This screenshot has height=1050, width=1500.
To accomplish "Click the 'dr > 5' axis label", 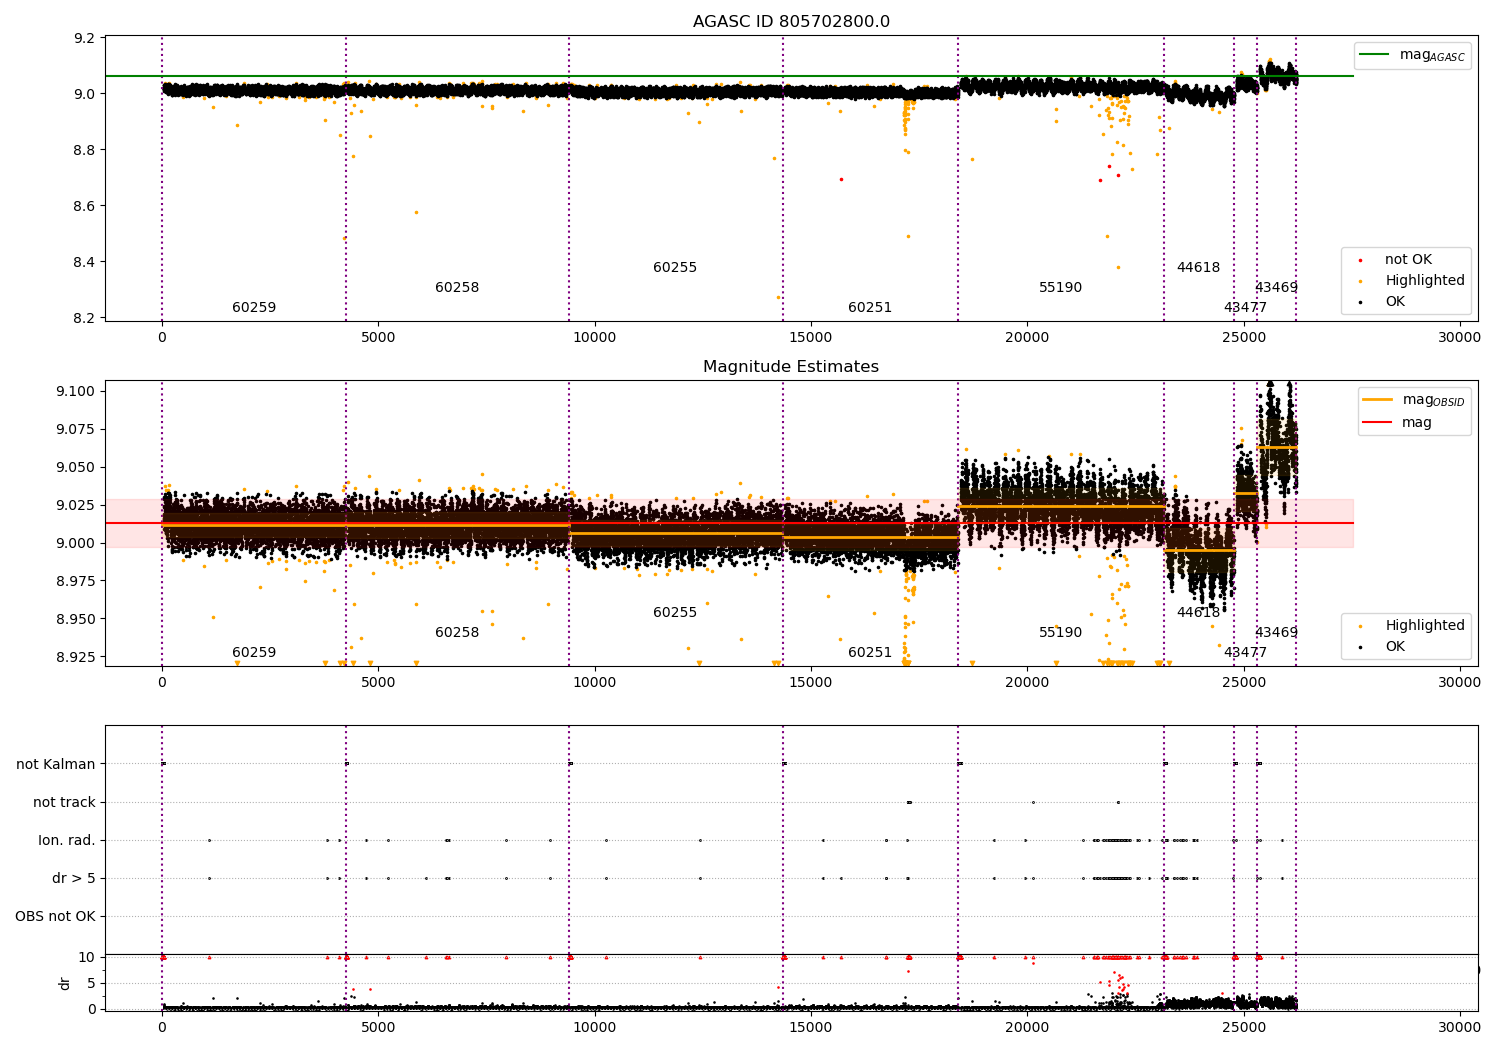I will point(74,878).
